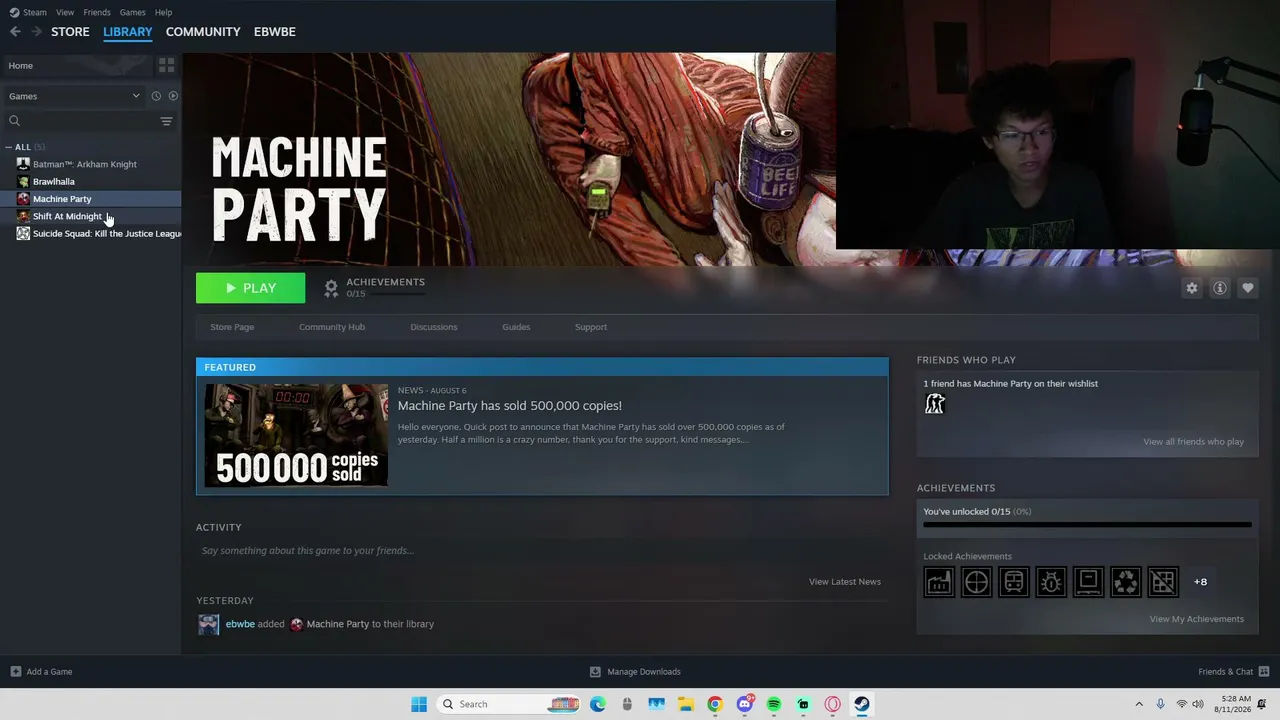Select the Batman: Arkham Knight game icon
Viewport: 1280px width, 720px height.
click(23, 164)
